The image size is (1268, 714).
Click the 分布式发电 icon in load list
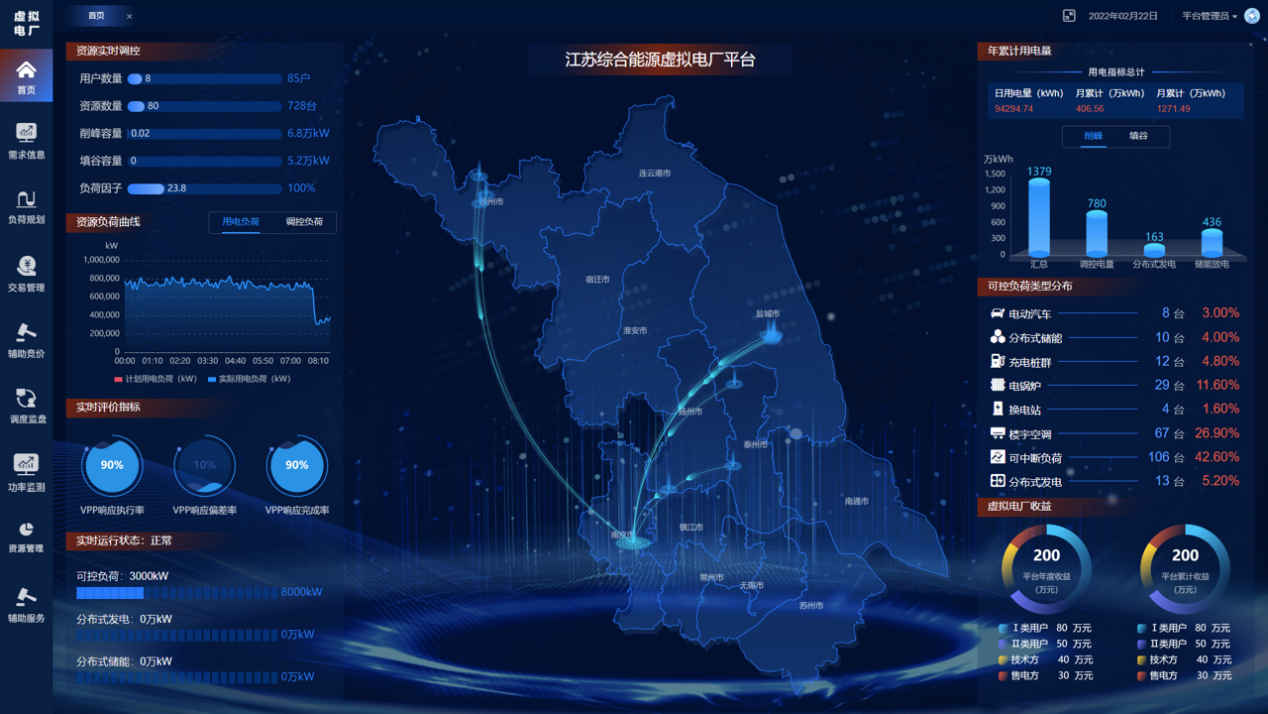point(997,481)
